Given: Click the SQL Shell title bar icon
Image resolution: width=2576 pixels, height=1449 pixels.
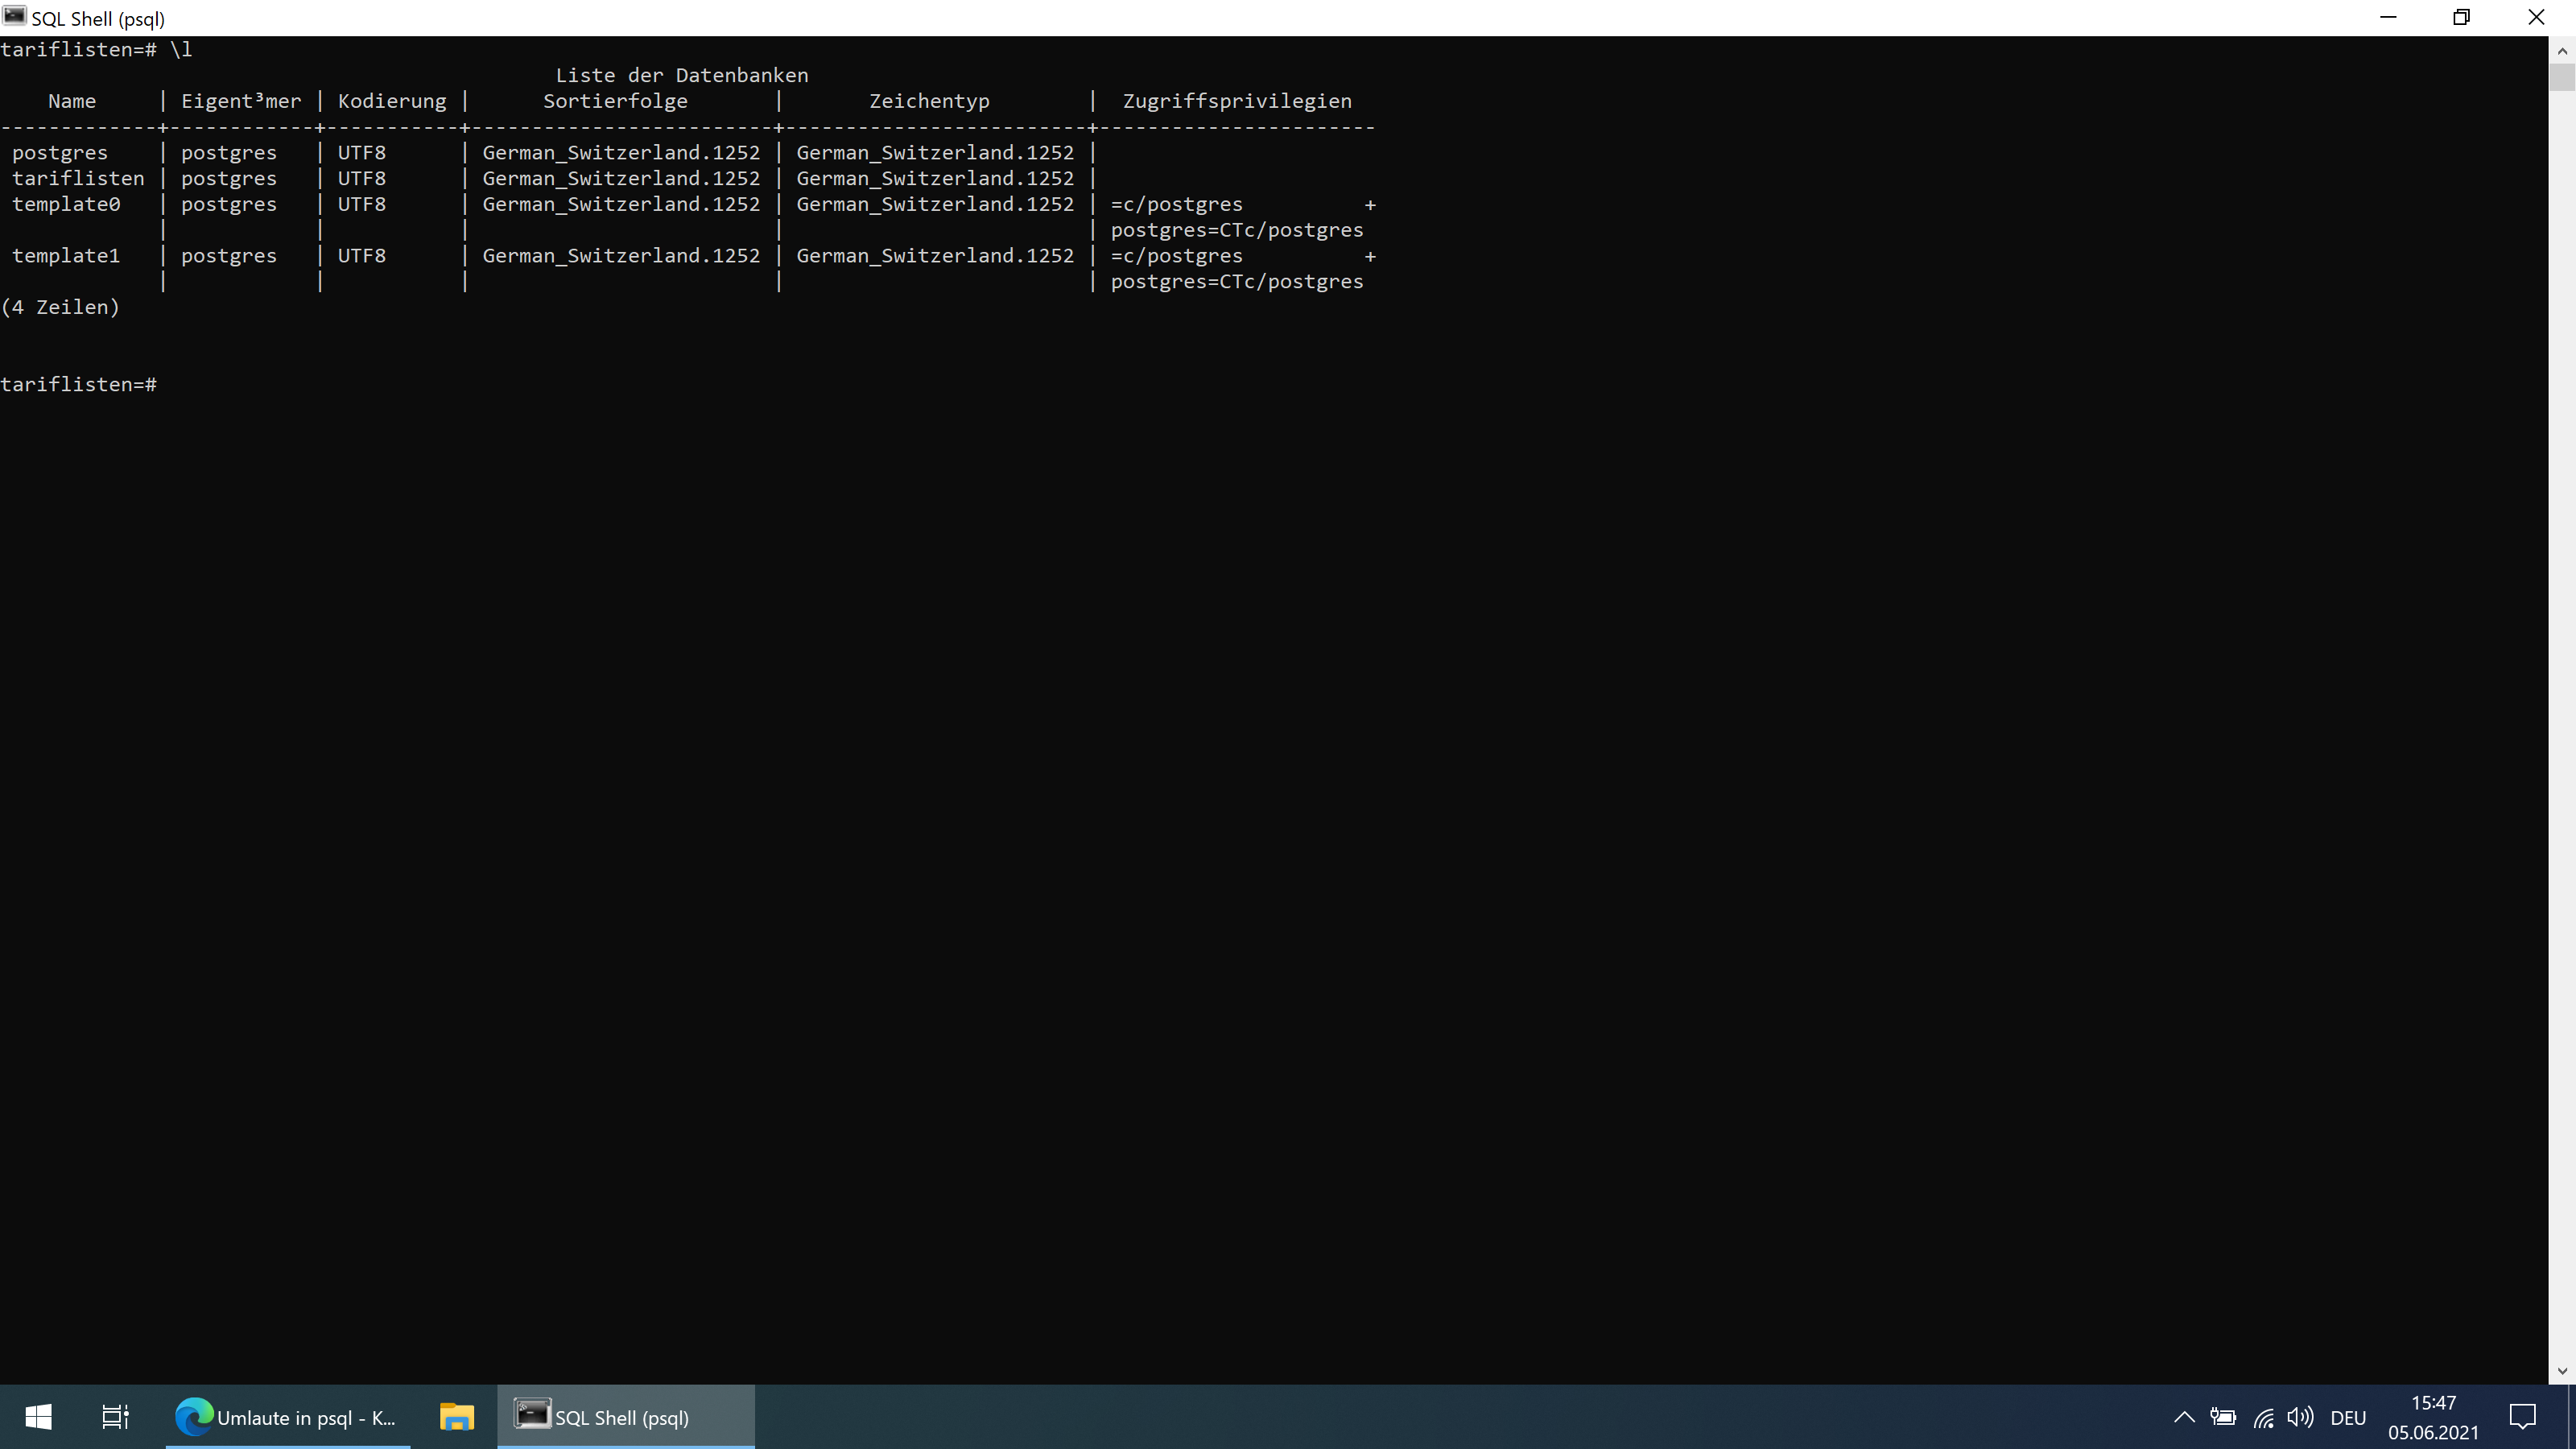Looking at the screenshot, I should (x=14, y=17).
